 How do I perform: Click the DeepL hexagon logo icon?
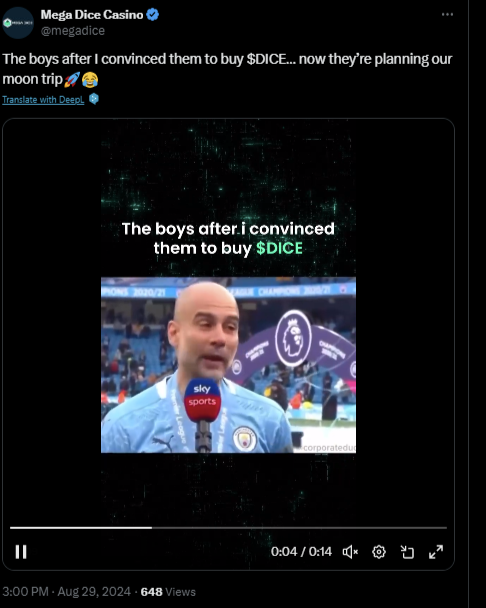coord(93,99)
